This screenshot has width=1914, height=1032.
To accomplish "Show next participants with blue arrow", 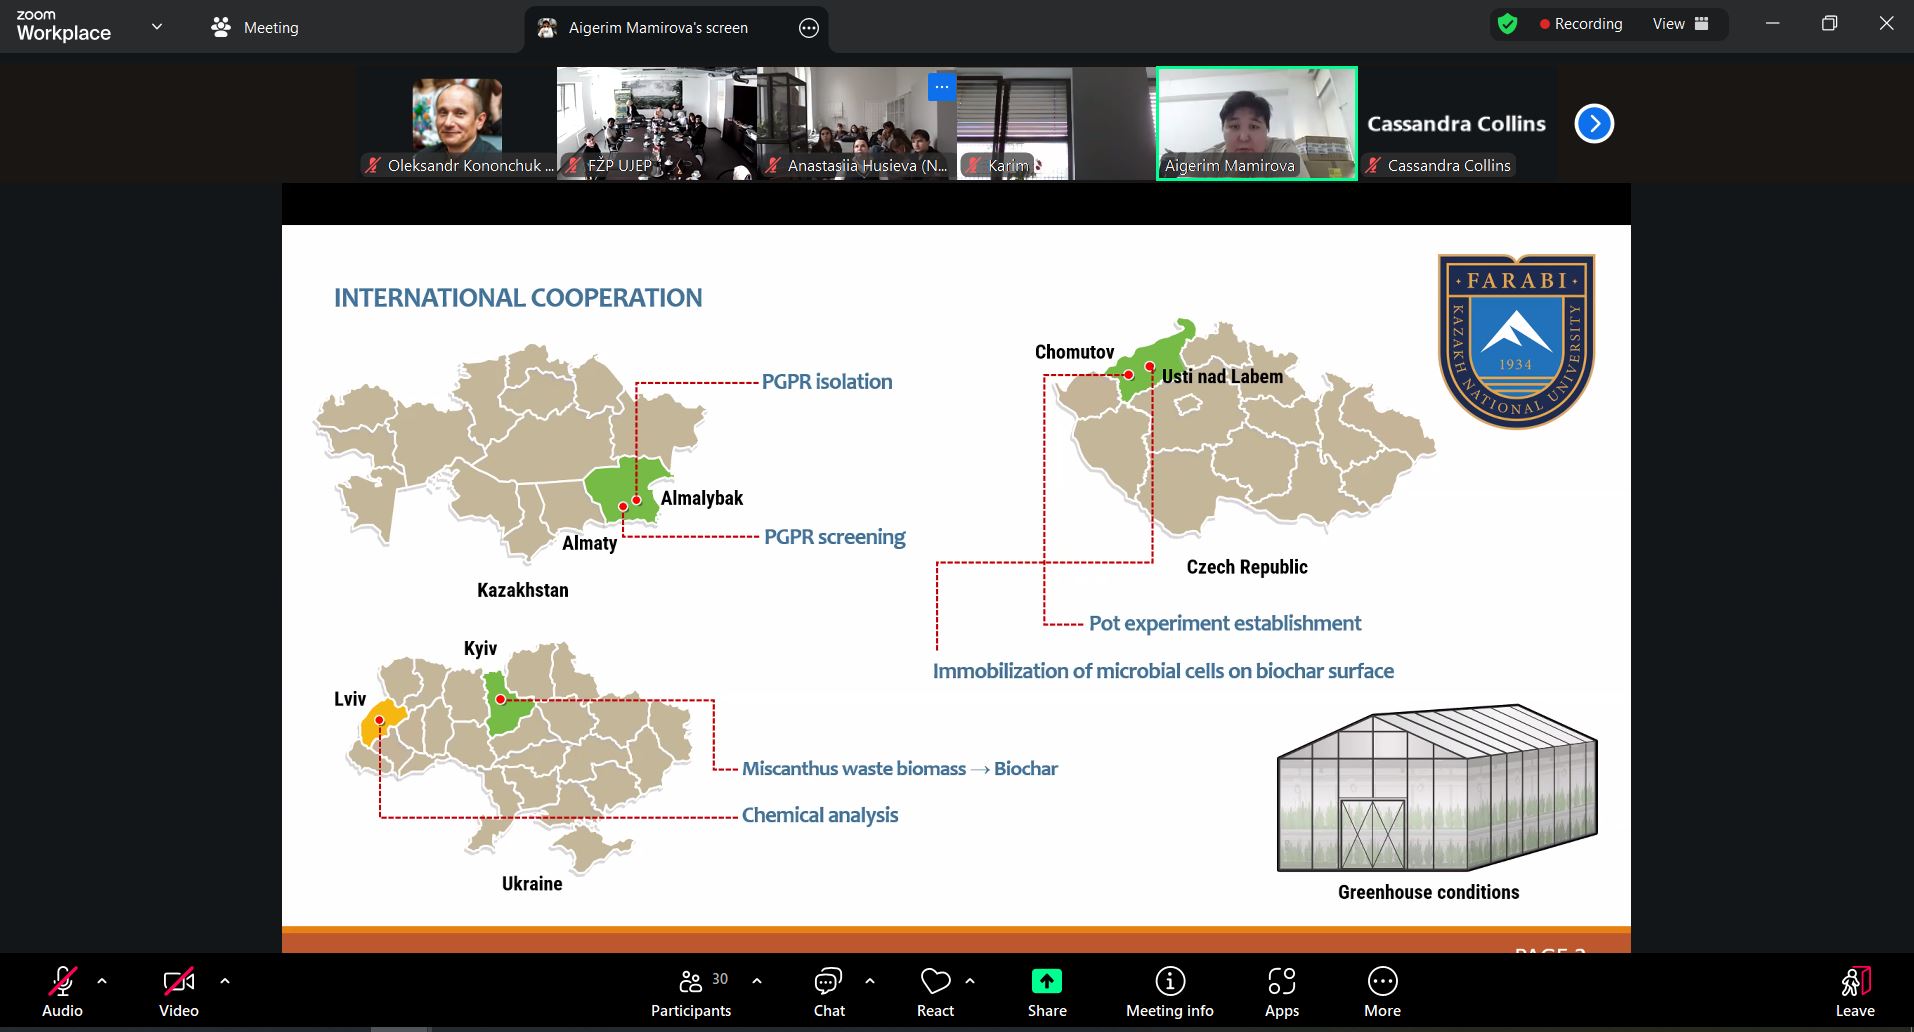I will 1594,124.
